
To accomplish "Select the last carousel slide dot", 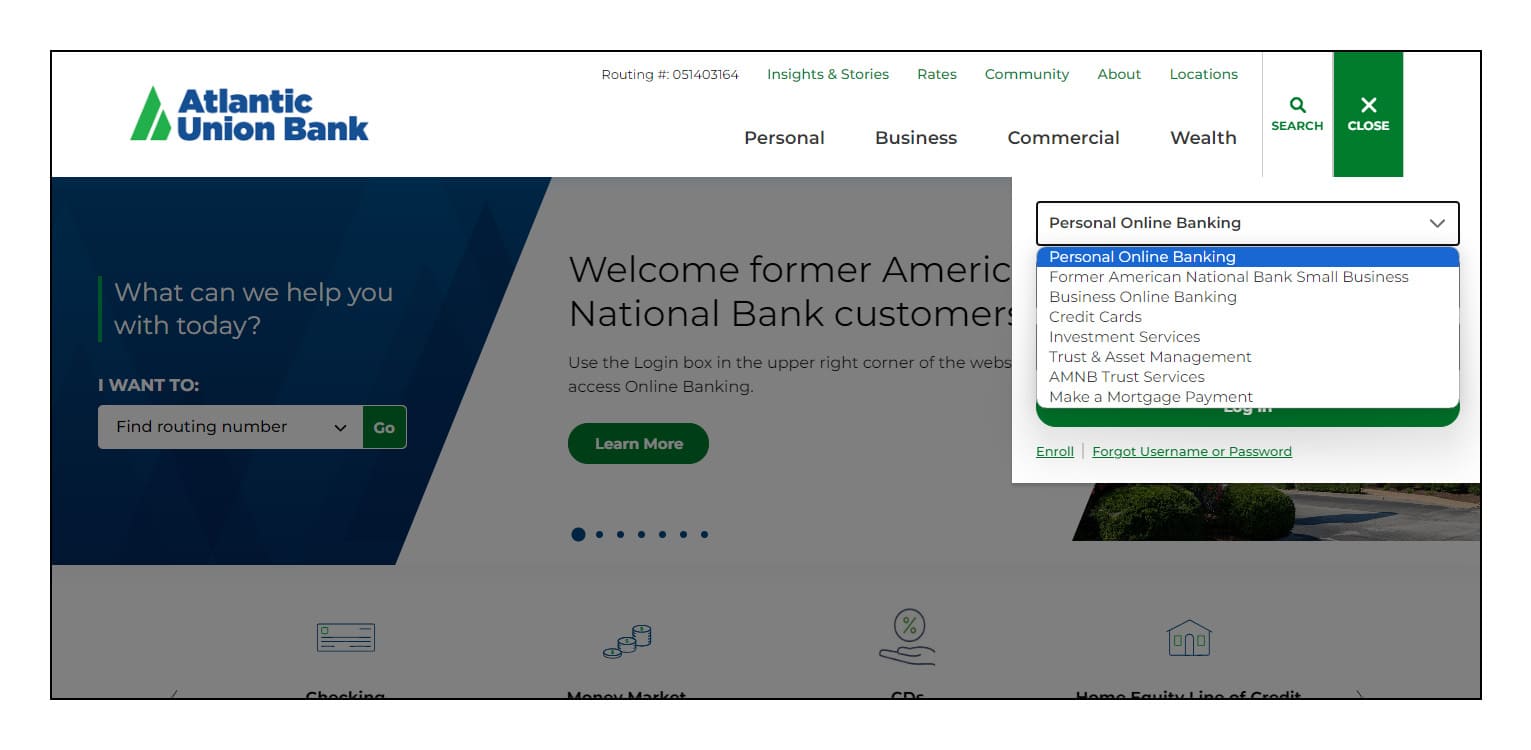I will tap(704, 534).
